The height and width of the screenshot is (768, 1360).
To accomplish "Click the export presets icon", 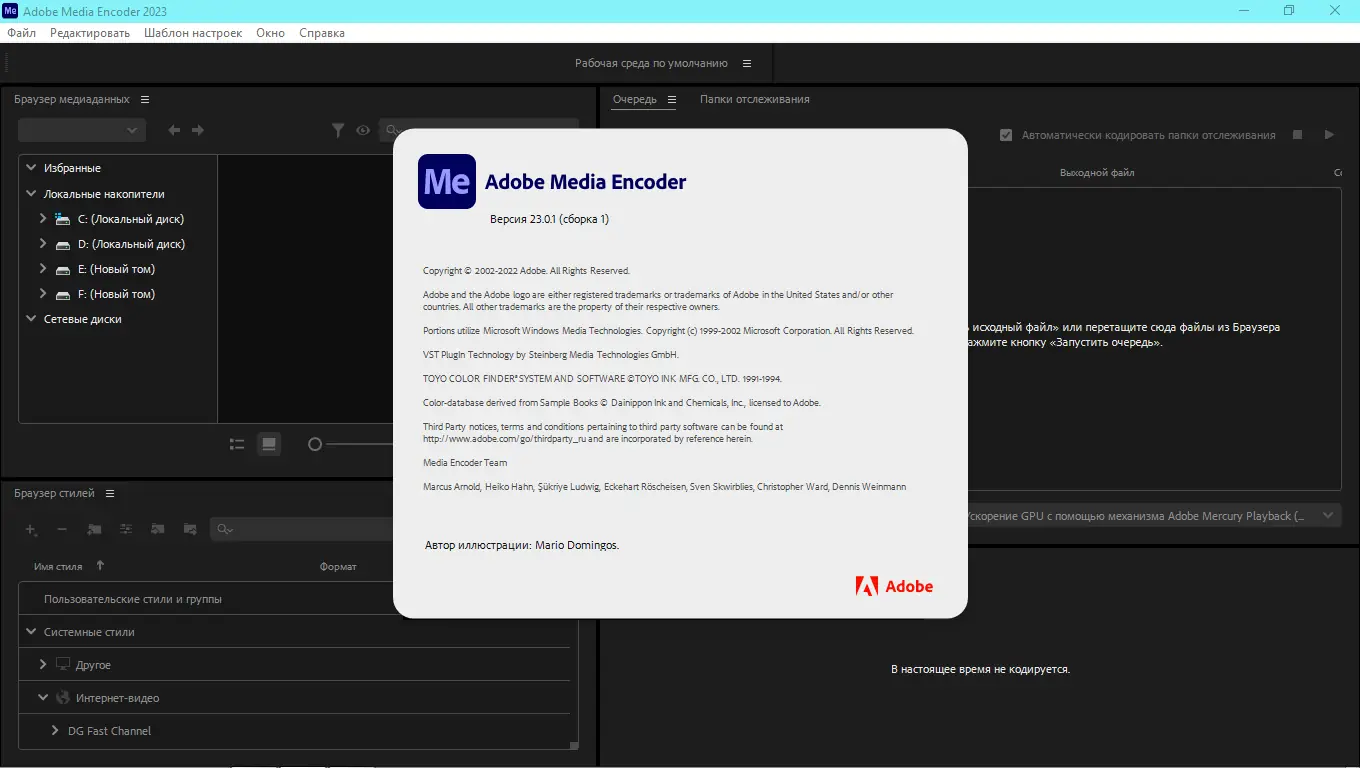I will click(x=190, y=529).
